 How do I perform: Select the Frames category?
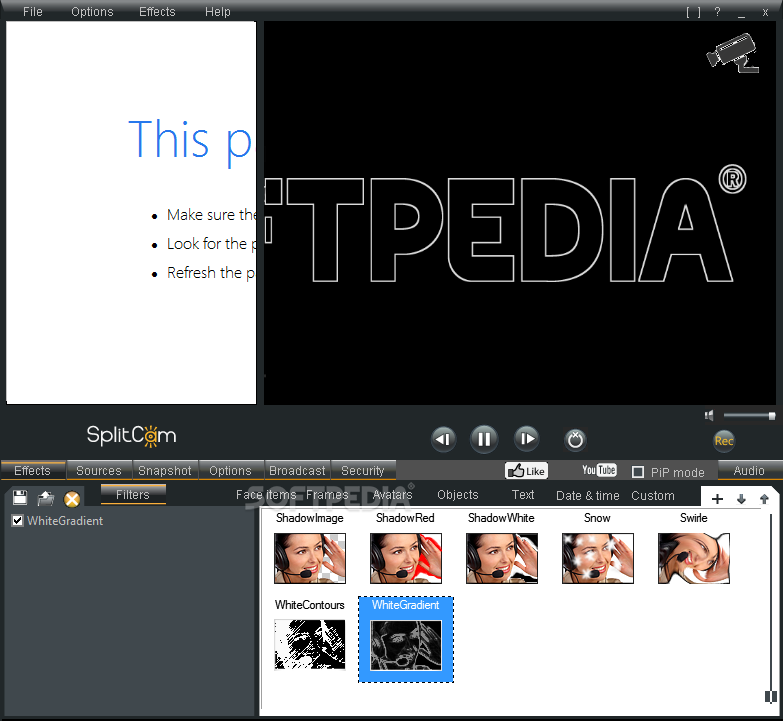tap(328, 495)
